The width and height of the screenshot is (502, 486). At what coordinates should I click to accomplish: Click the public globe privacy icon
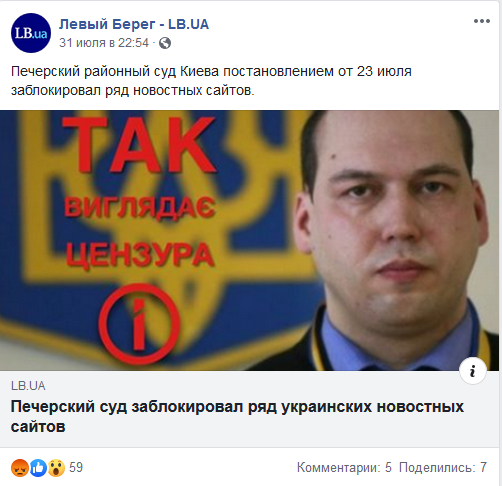pyautogui.click(x=165, y=43)
